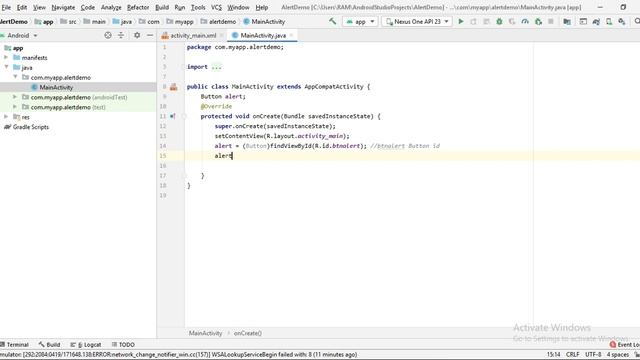The image size is (640, 360).
Task: Open the profiler gauge icon
Action: coord(525,22)
